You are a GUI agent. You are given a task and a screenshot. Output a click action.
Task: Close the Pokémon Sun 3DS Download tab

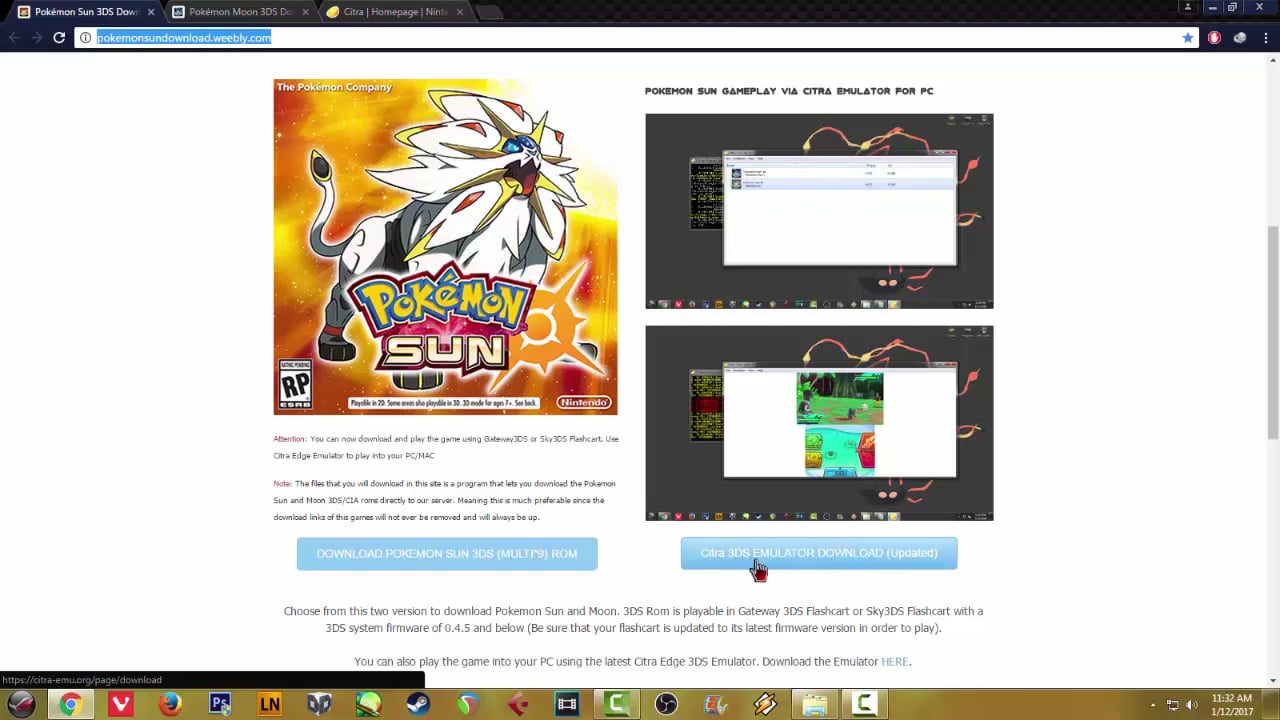coord(151,12)
